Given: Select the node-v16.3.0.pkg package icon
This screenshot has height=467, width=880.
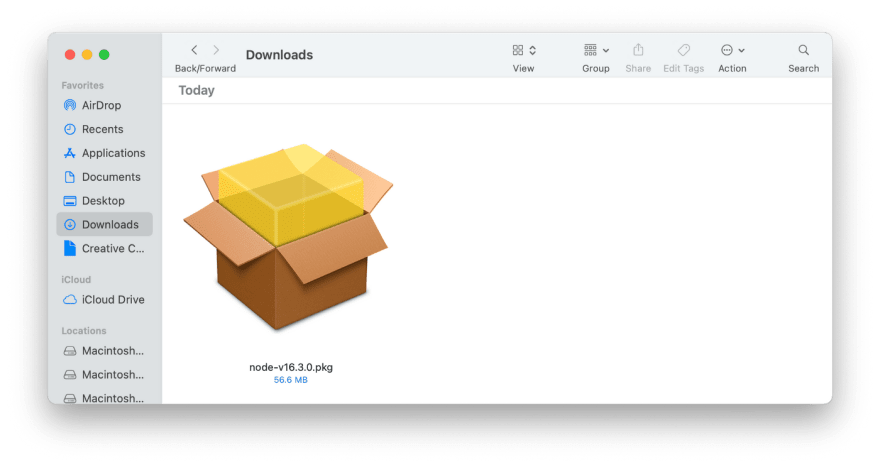Looking at the screenshot, I should coord(288,236).
